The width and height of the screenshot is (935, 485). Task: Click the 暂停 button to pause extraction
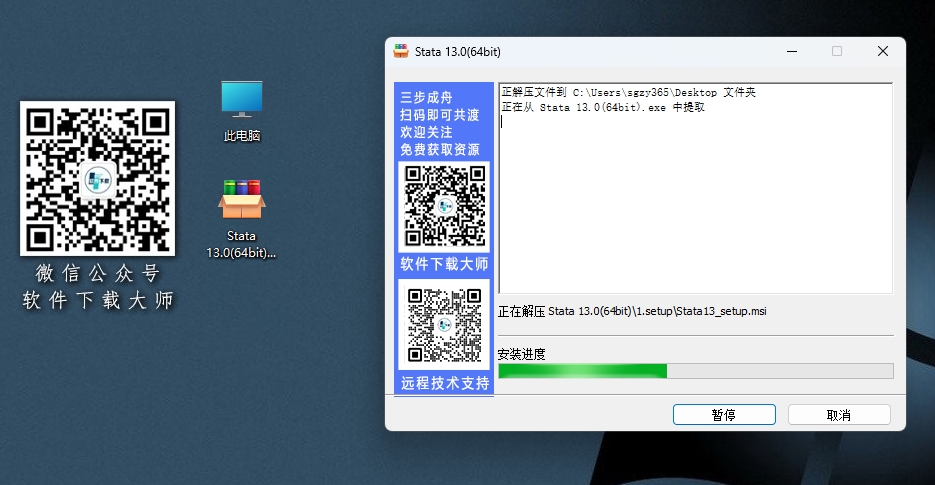(x=724, y=415)
